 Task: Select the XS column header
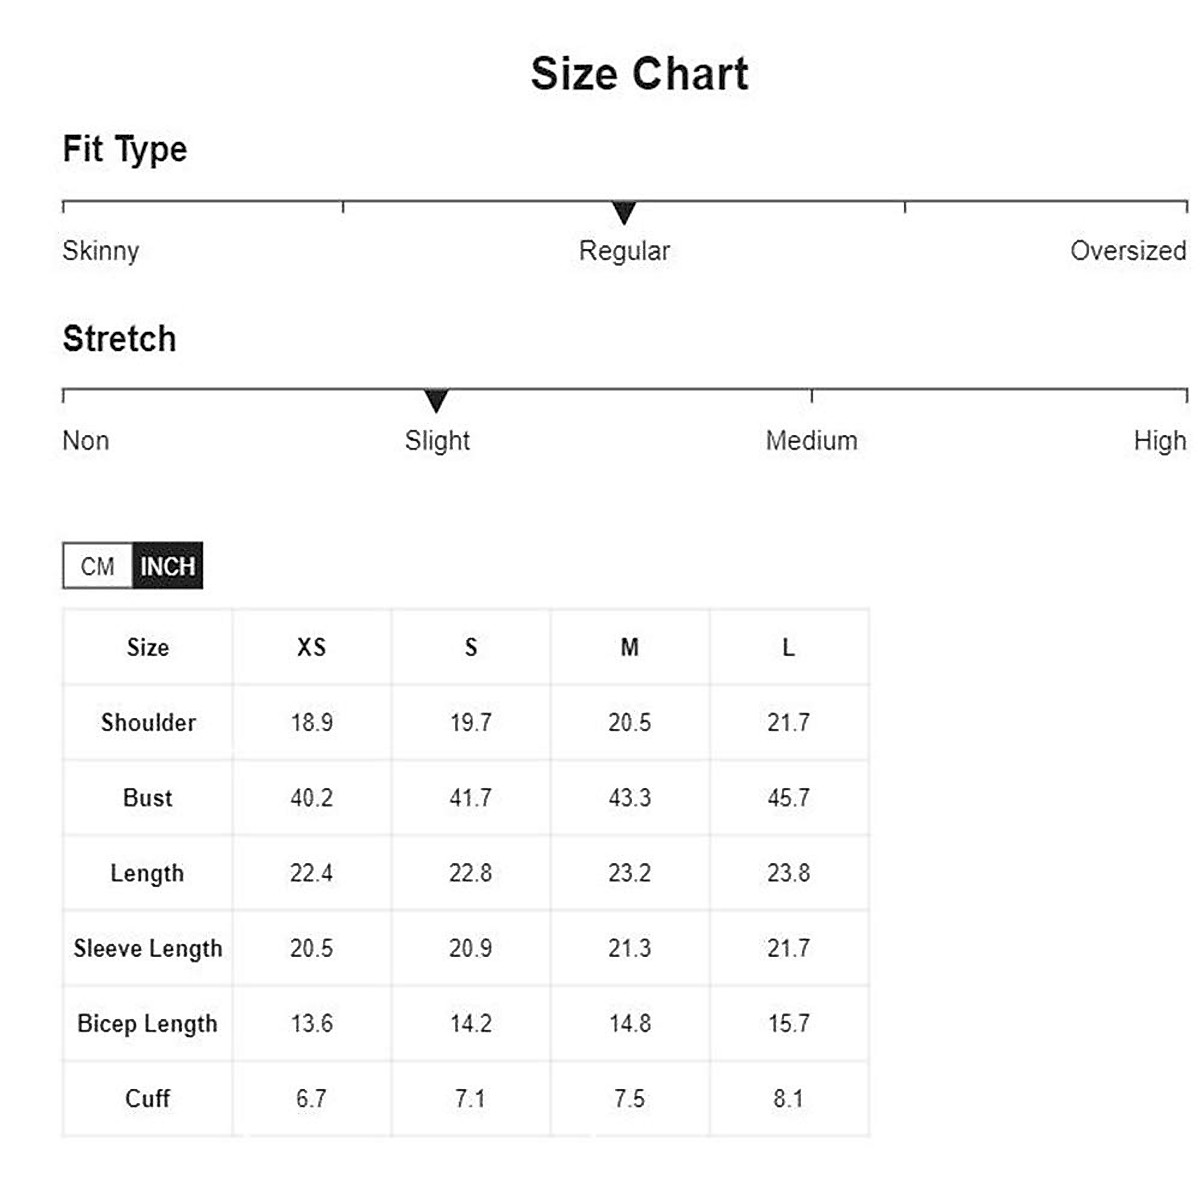tap(311, 647)
